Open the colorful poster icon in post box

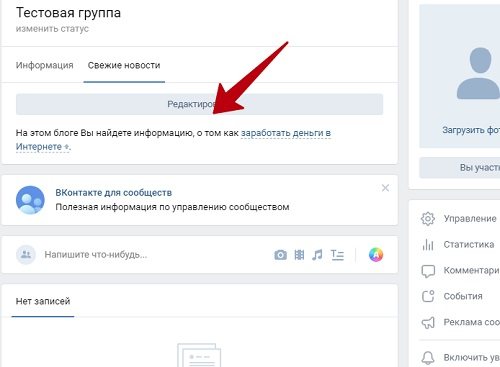376,255
